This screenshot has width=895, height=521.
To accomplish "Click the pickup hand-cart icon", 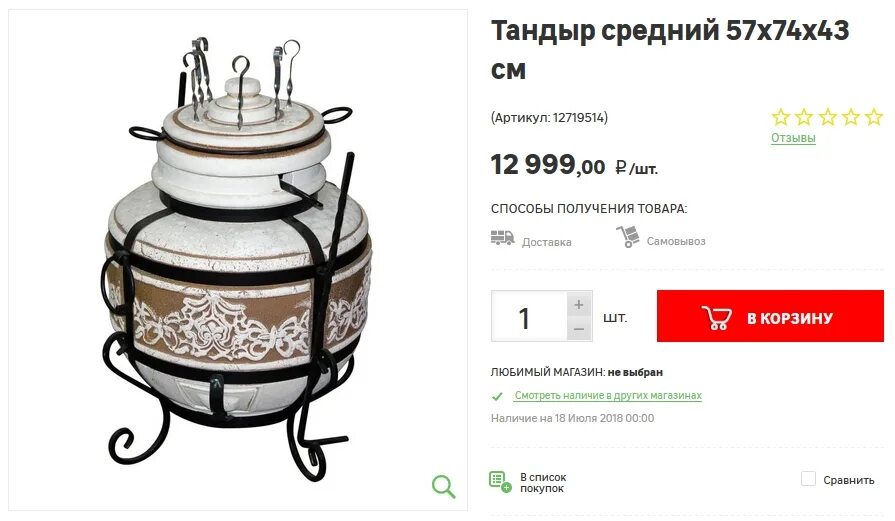I will (x=627, y=237).
